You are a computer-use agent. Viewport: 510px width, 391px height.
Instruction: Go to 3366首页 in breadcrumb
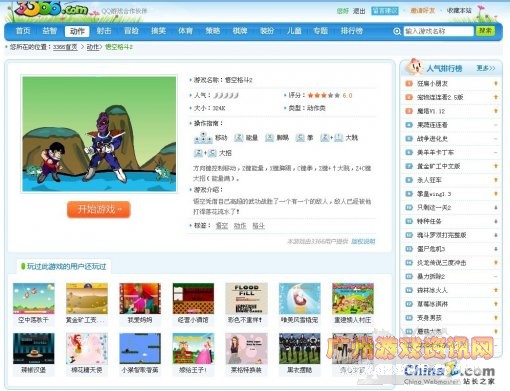click(x=65, y=47)
